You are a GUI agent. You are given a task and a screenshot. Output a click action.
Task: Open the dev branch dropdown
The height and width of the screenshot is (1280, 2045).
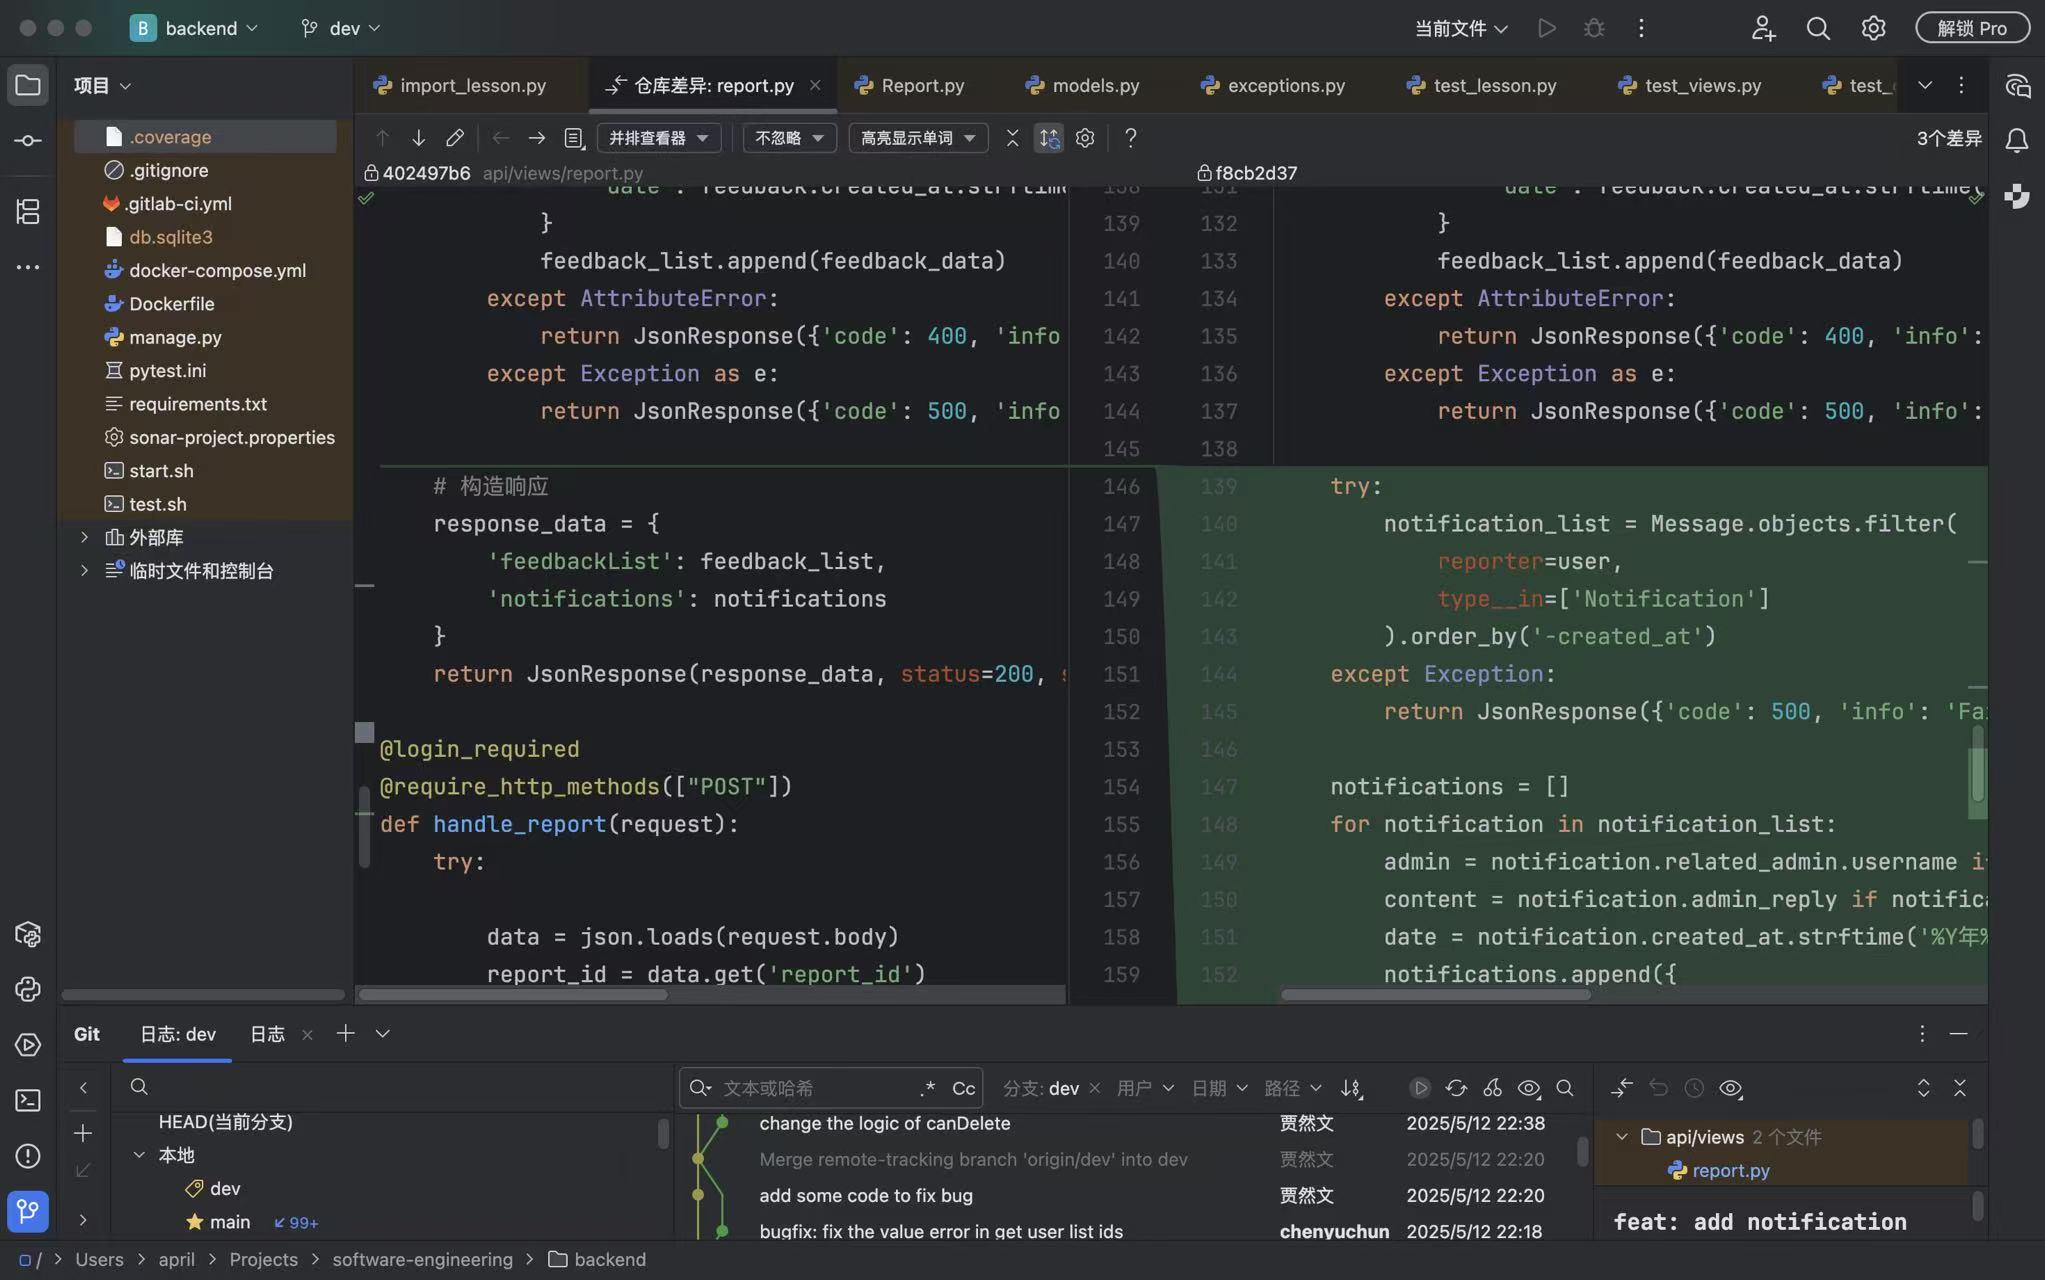(x=341, y=28)
